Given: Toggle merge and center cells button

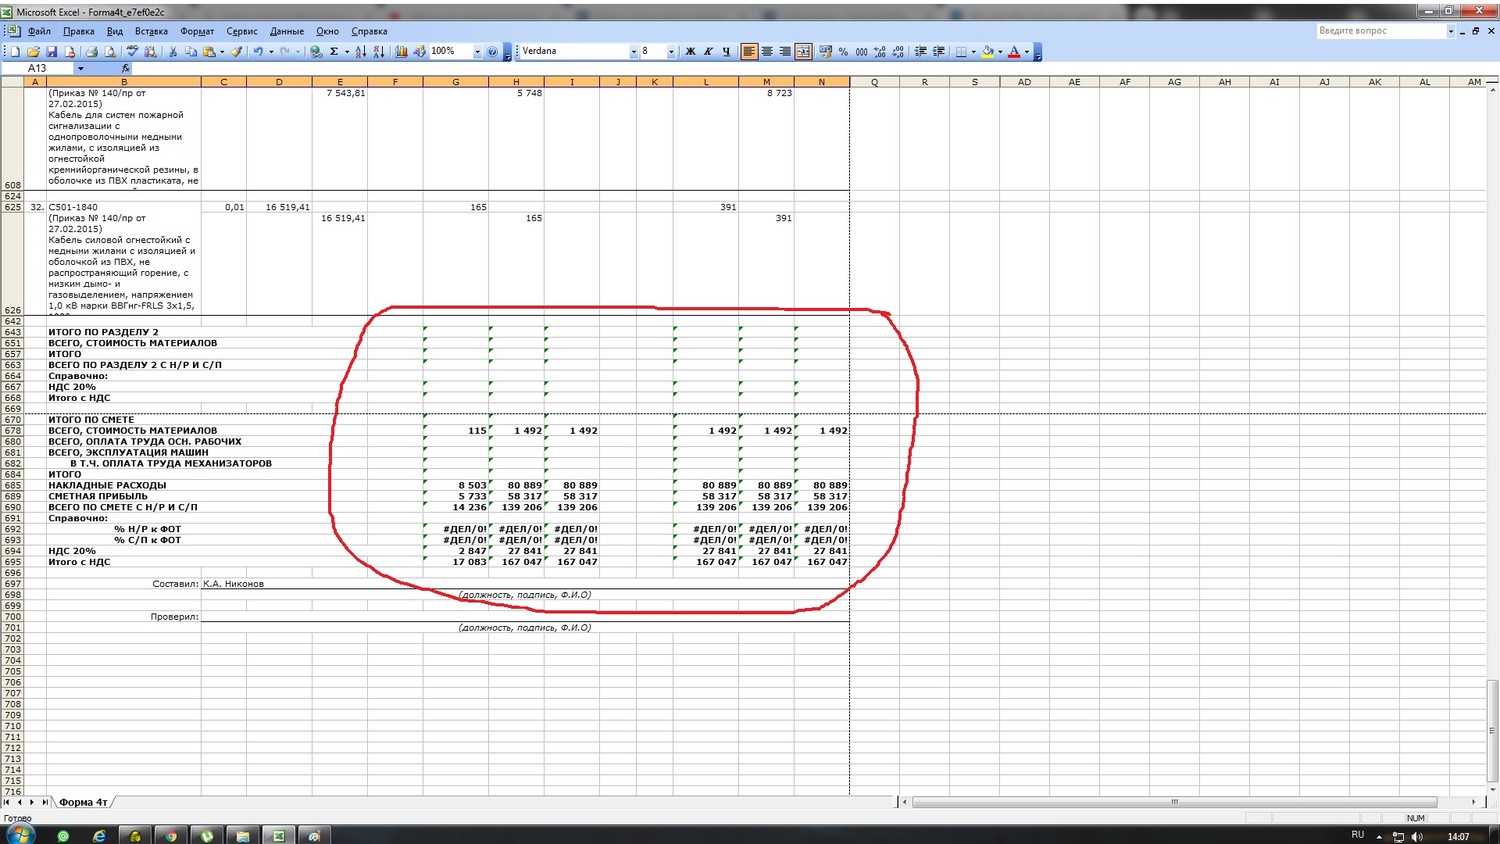Looking at the screenshot, I should 803,52.
